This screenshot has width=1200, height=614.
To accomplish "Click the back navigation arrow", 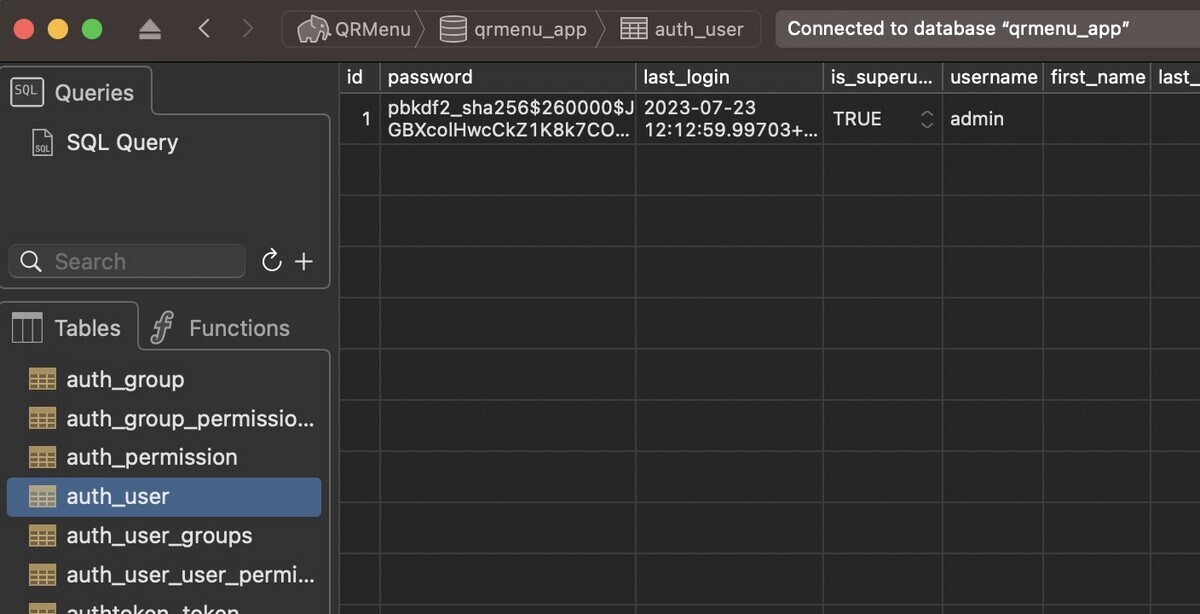I will [204, 29].
